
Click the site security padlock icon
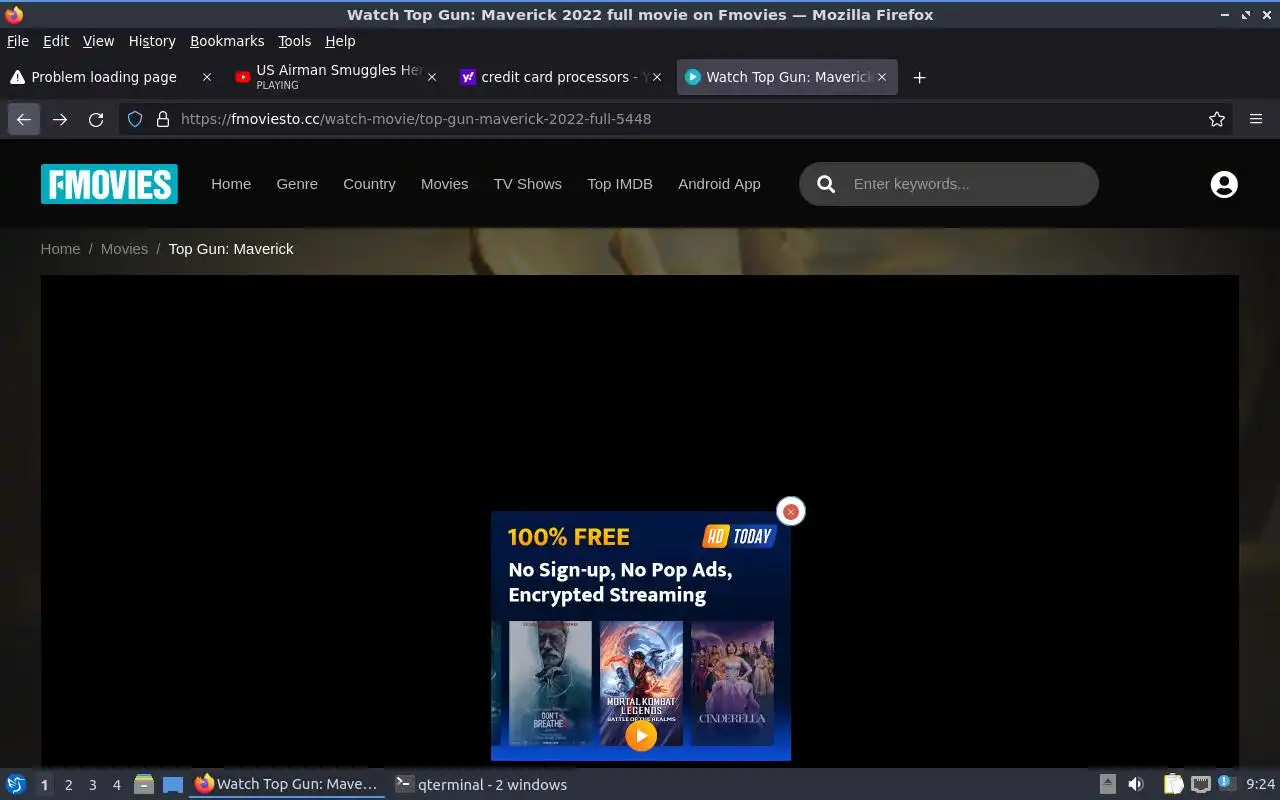(x=163, y=119)
